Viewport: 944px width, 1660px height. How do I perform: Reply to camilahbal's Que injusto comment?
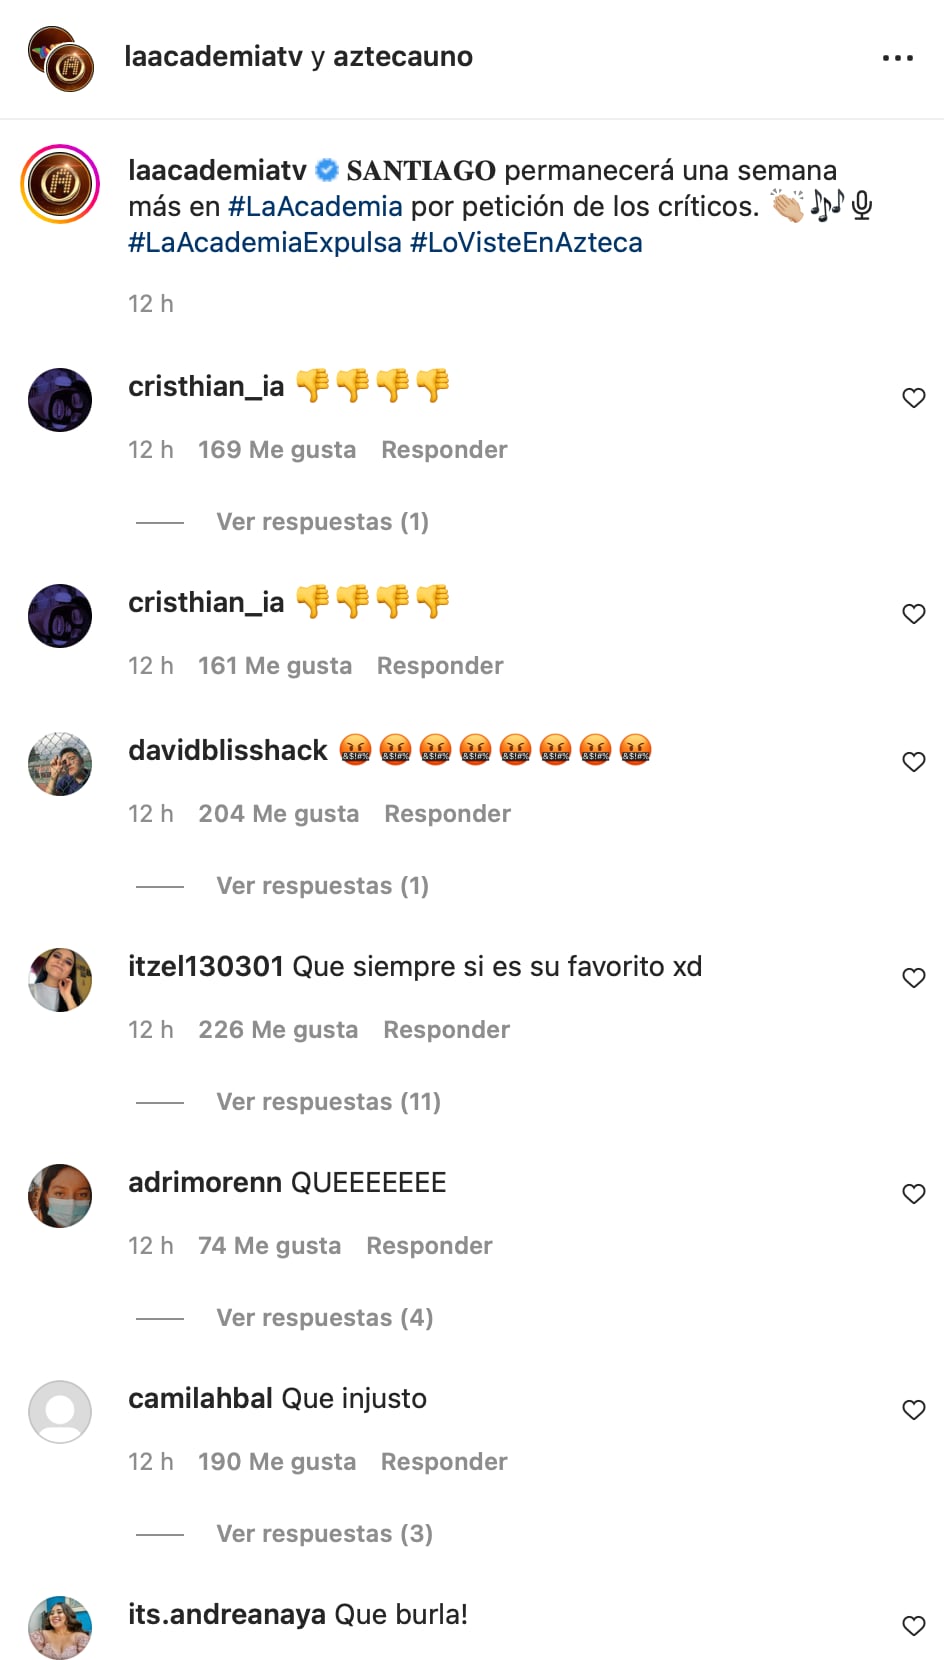tap(444, 1462)
